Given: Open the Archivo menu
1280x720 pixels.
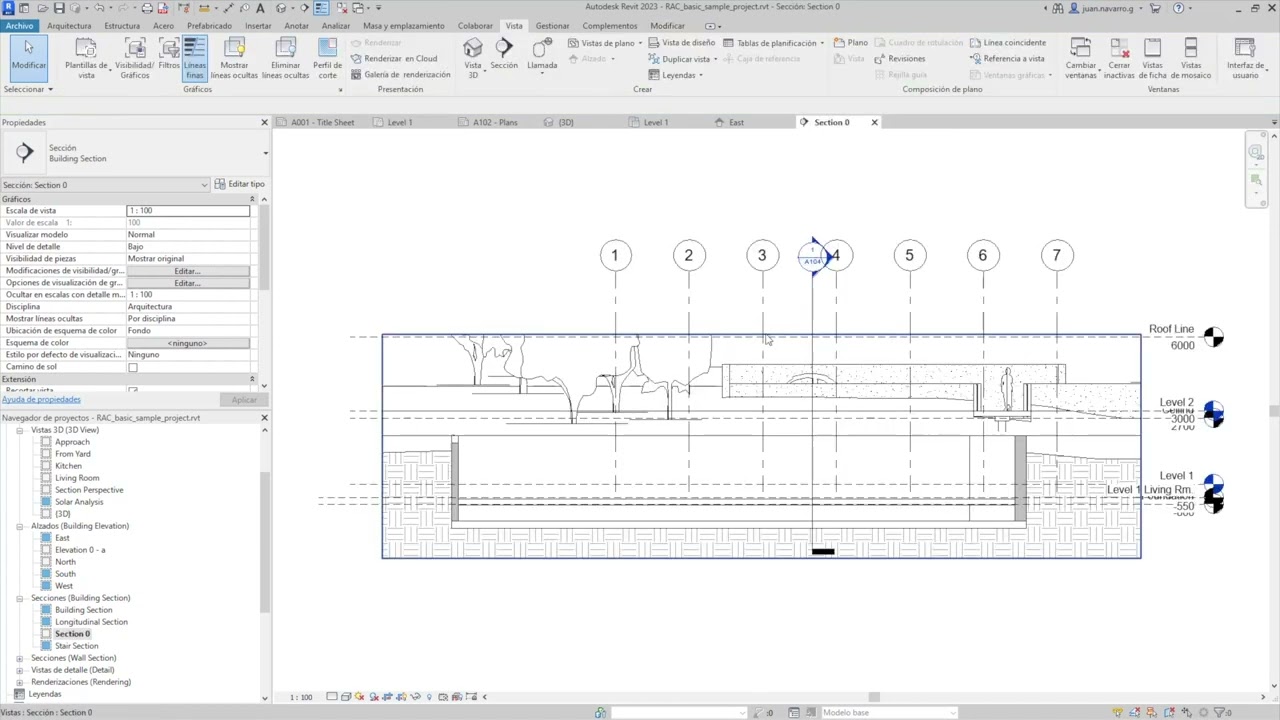Looking at the screenshot, I should click(x=19, y=25).
